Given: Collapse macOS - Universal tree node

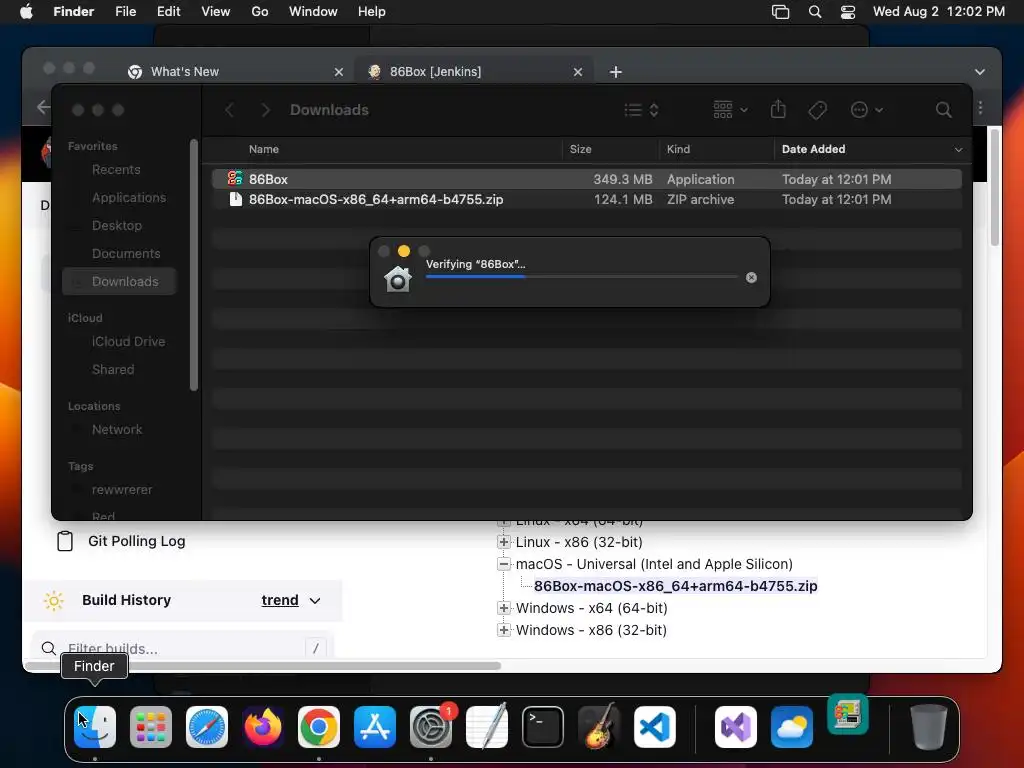Looking at the screenshot, I should (504, 564).
